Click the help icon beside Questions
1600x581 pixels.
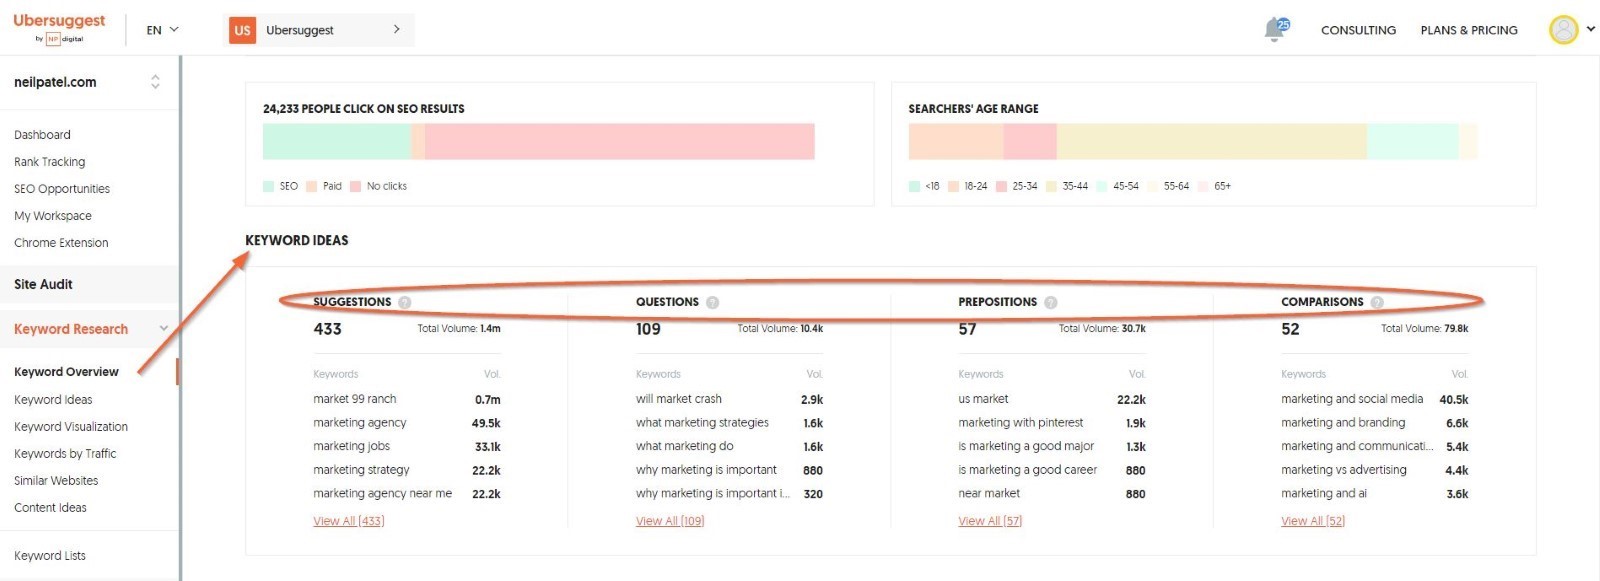click(712, 302)
